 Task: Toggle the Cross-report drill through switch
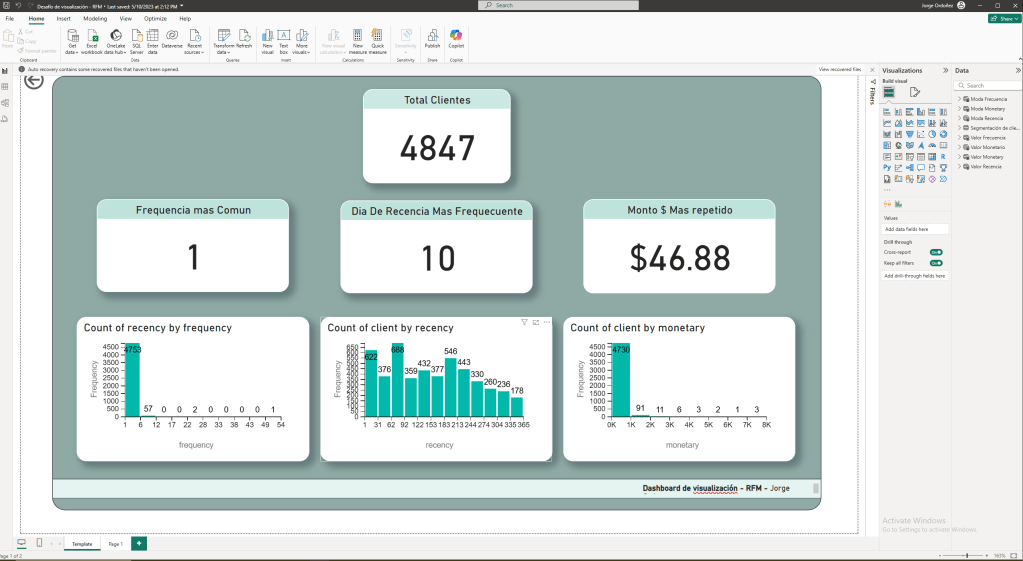coord(936,252)
